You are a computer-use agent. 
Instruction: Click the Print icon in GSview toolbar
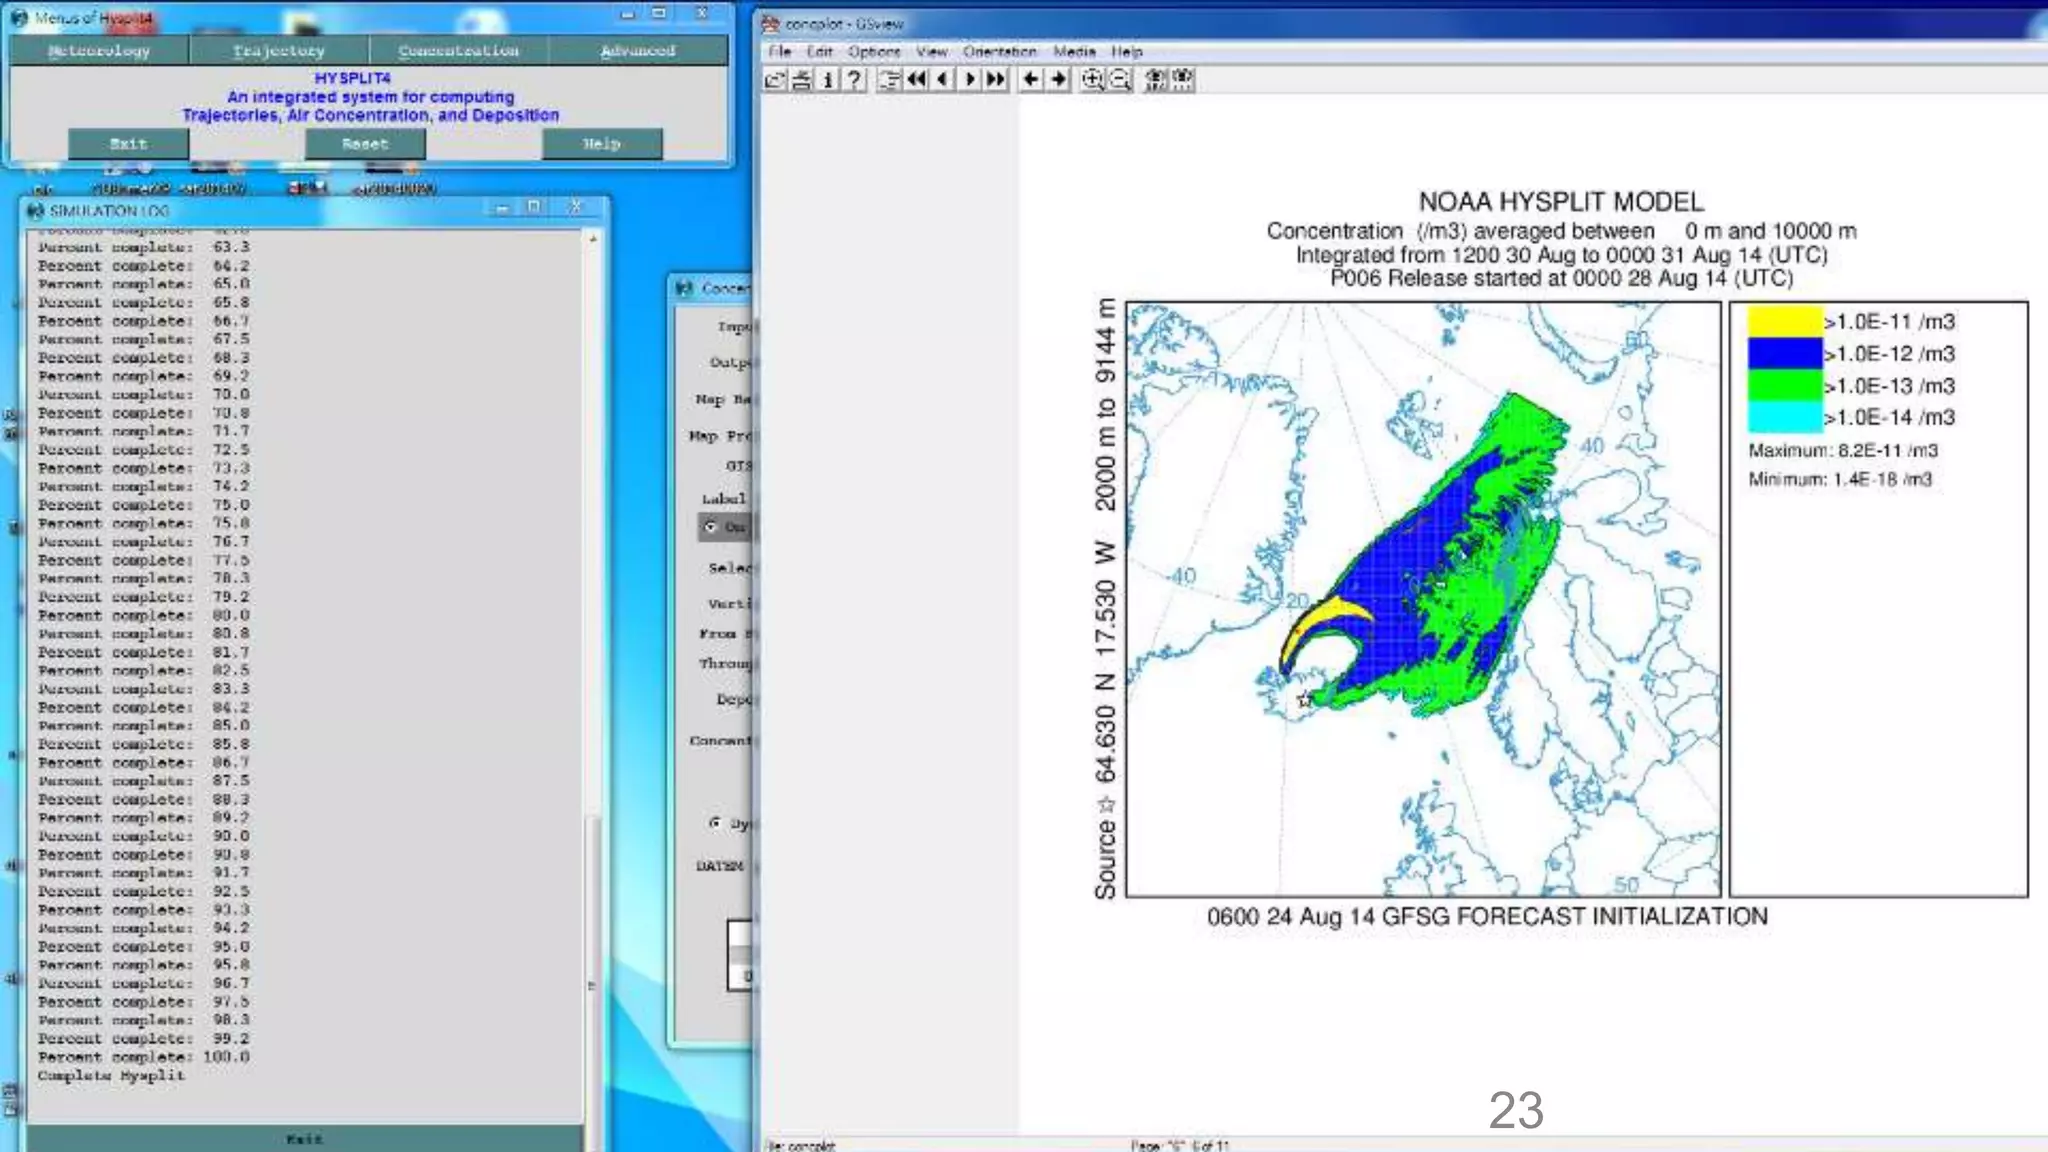pos(801,80)
